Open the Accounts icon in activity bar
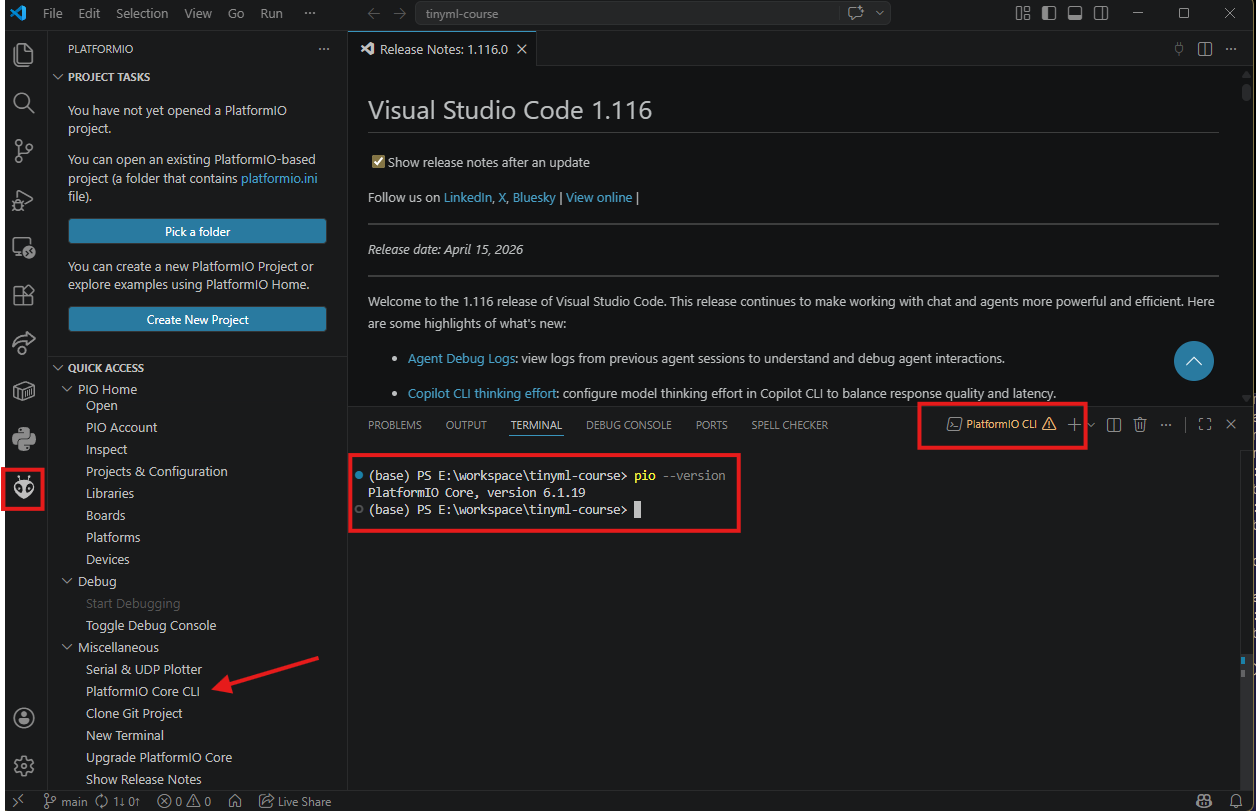Viewport: 1256px width, 811px height. [24, 718]
